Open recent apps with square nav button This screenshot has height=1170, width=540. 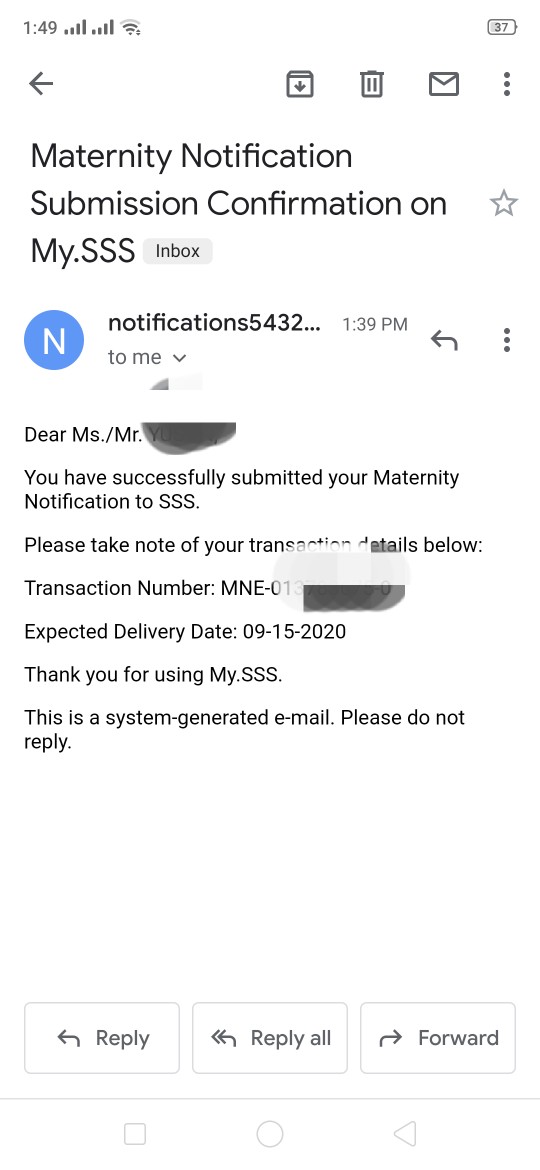point(135,1134)
